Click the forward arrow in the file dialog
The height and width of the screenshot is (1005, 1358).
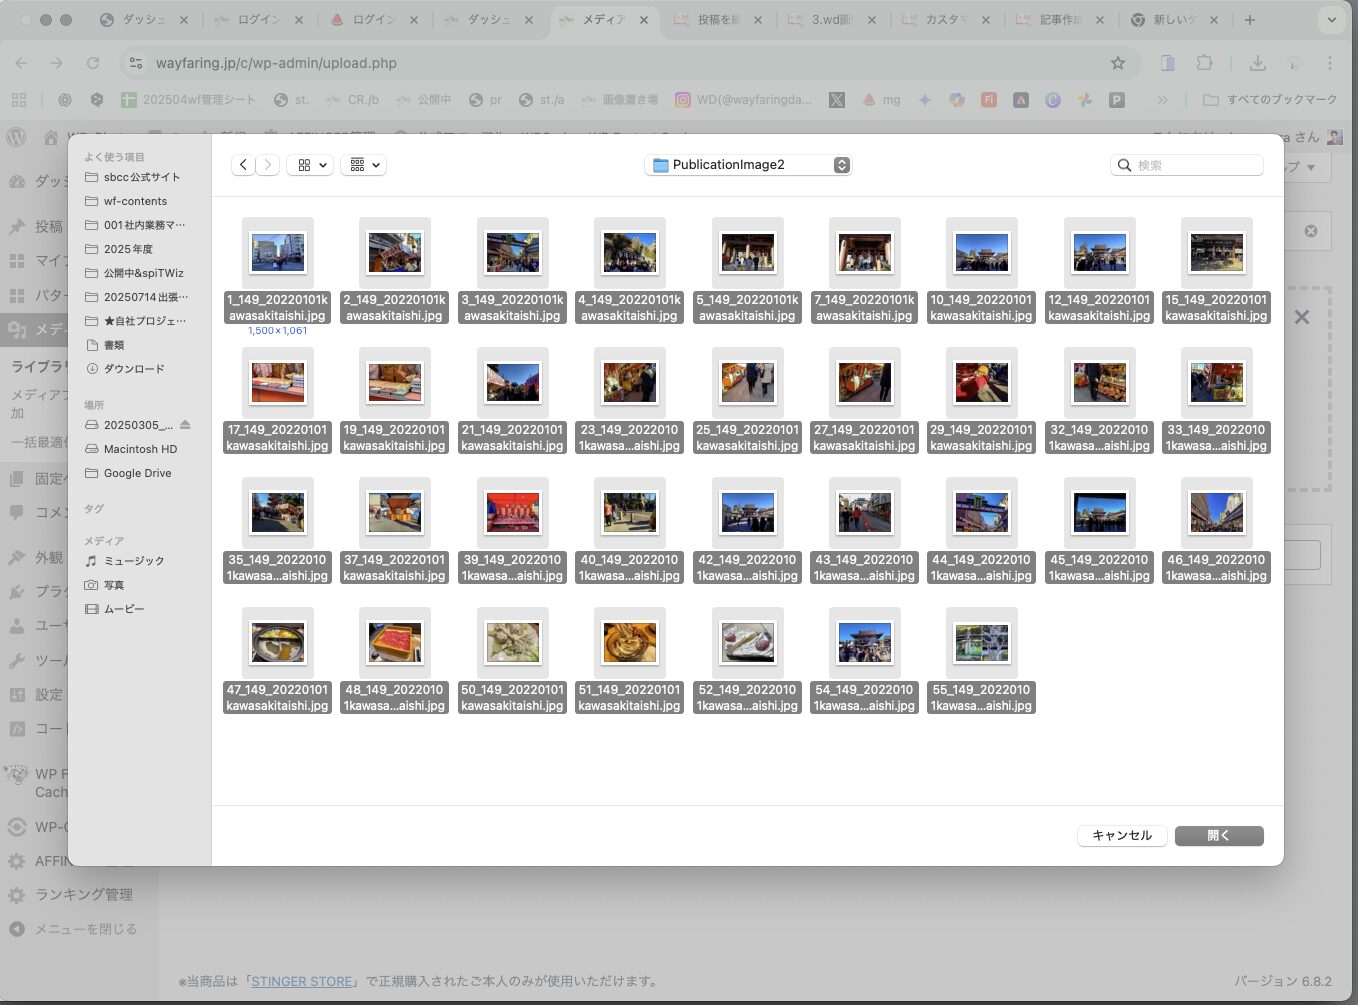(268, 165)
